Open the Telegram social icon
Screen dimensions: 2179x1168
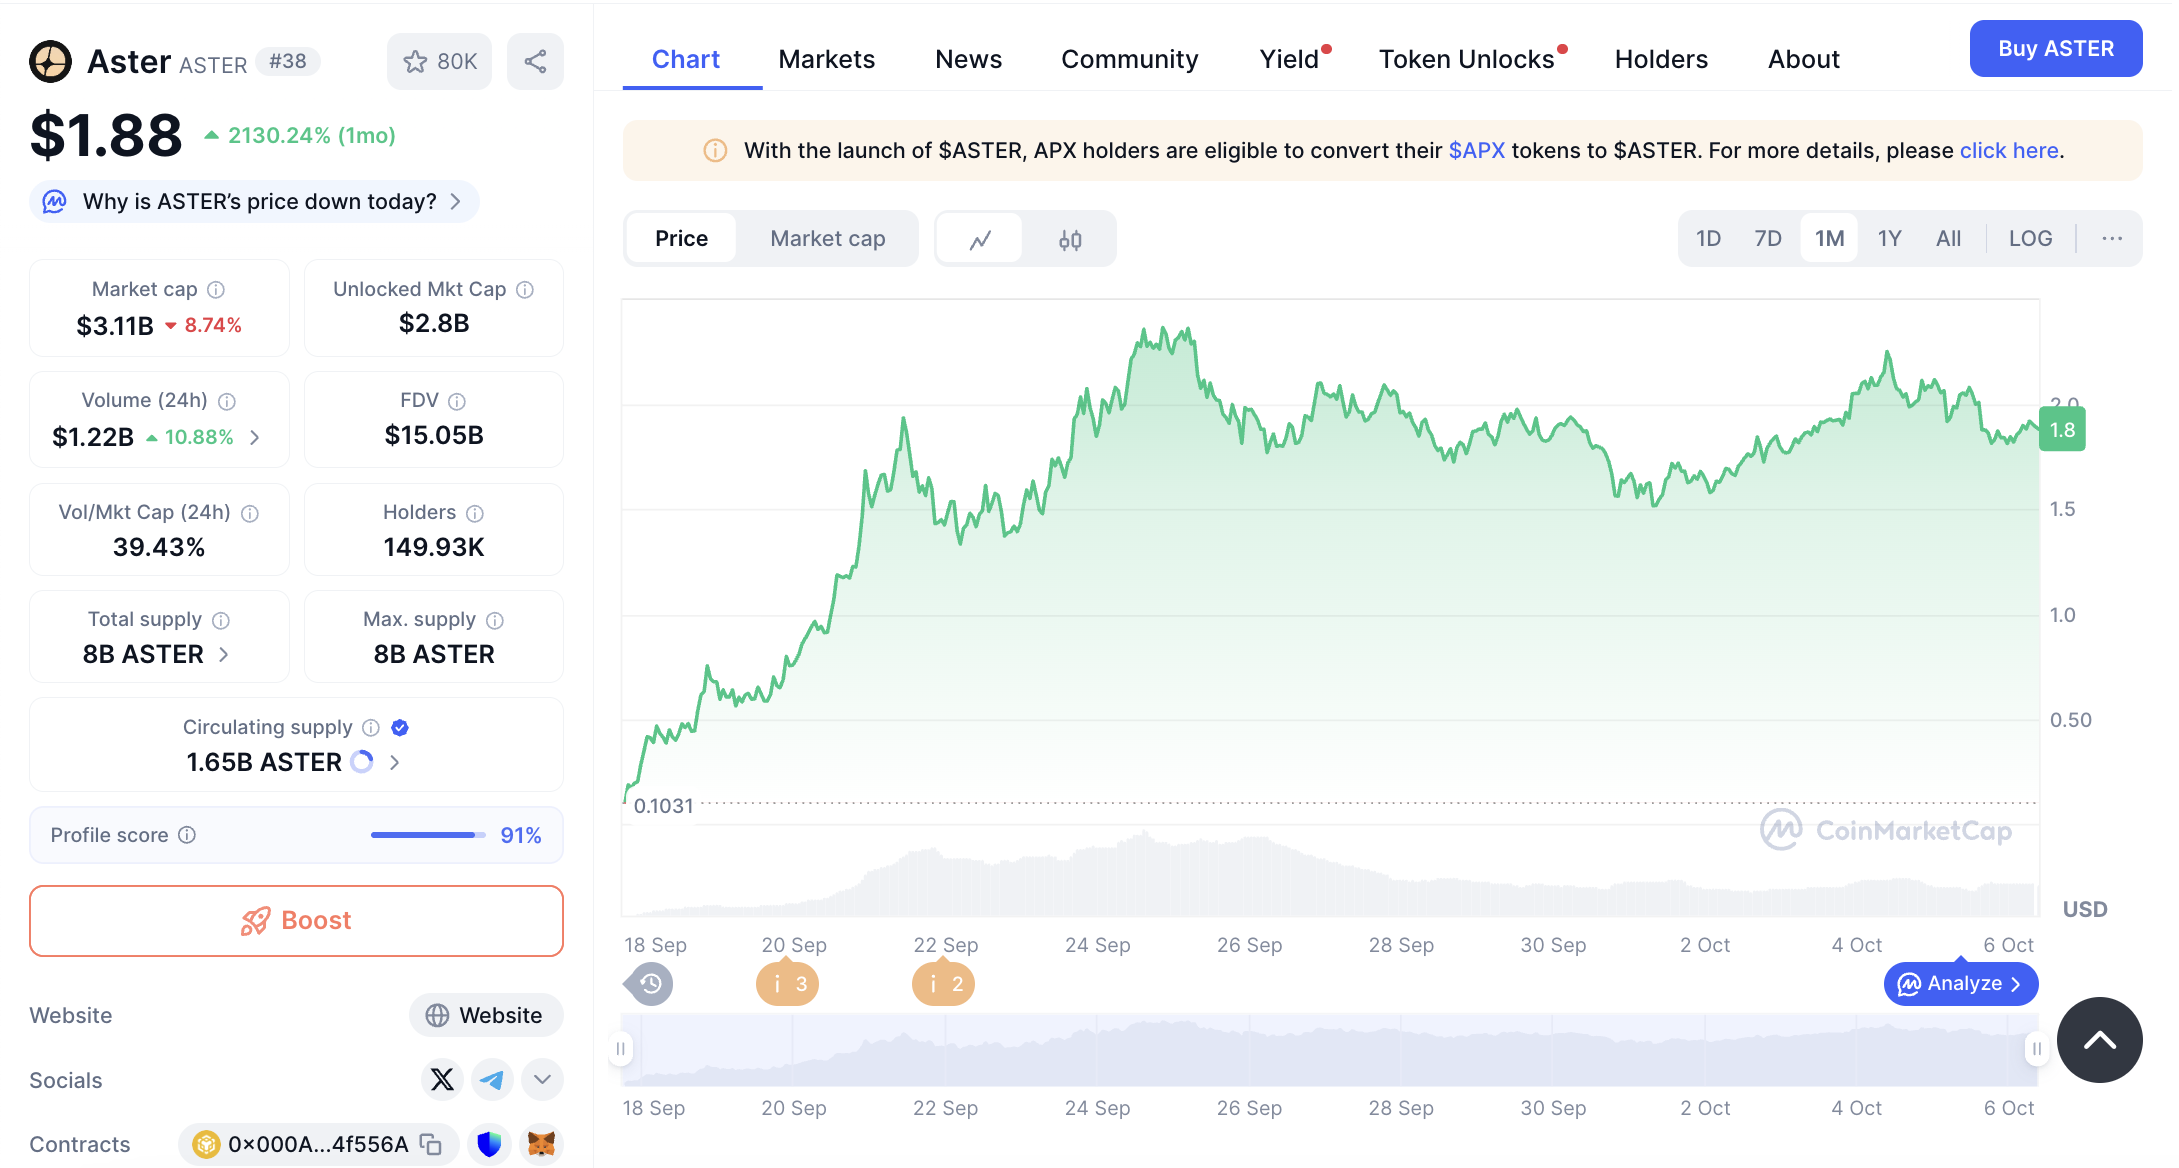(x=492, y=1079)
